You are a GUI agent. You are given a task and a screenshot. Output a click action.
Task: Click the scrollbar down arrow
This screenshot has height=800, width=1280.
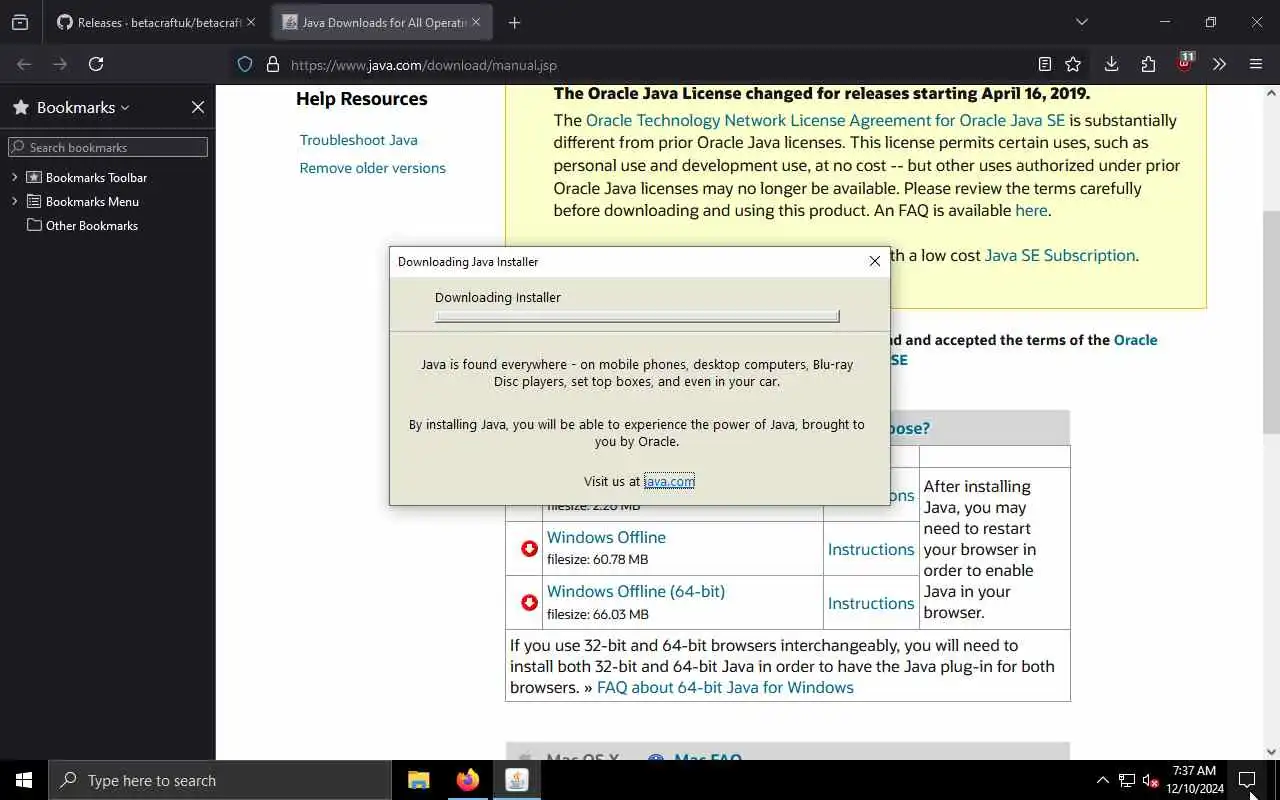pos(1271,752)
